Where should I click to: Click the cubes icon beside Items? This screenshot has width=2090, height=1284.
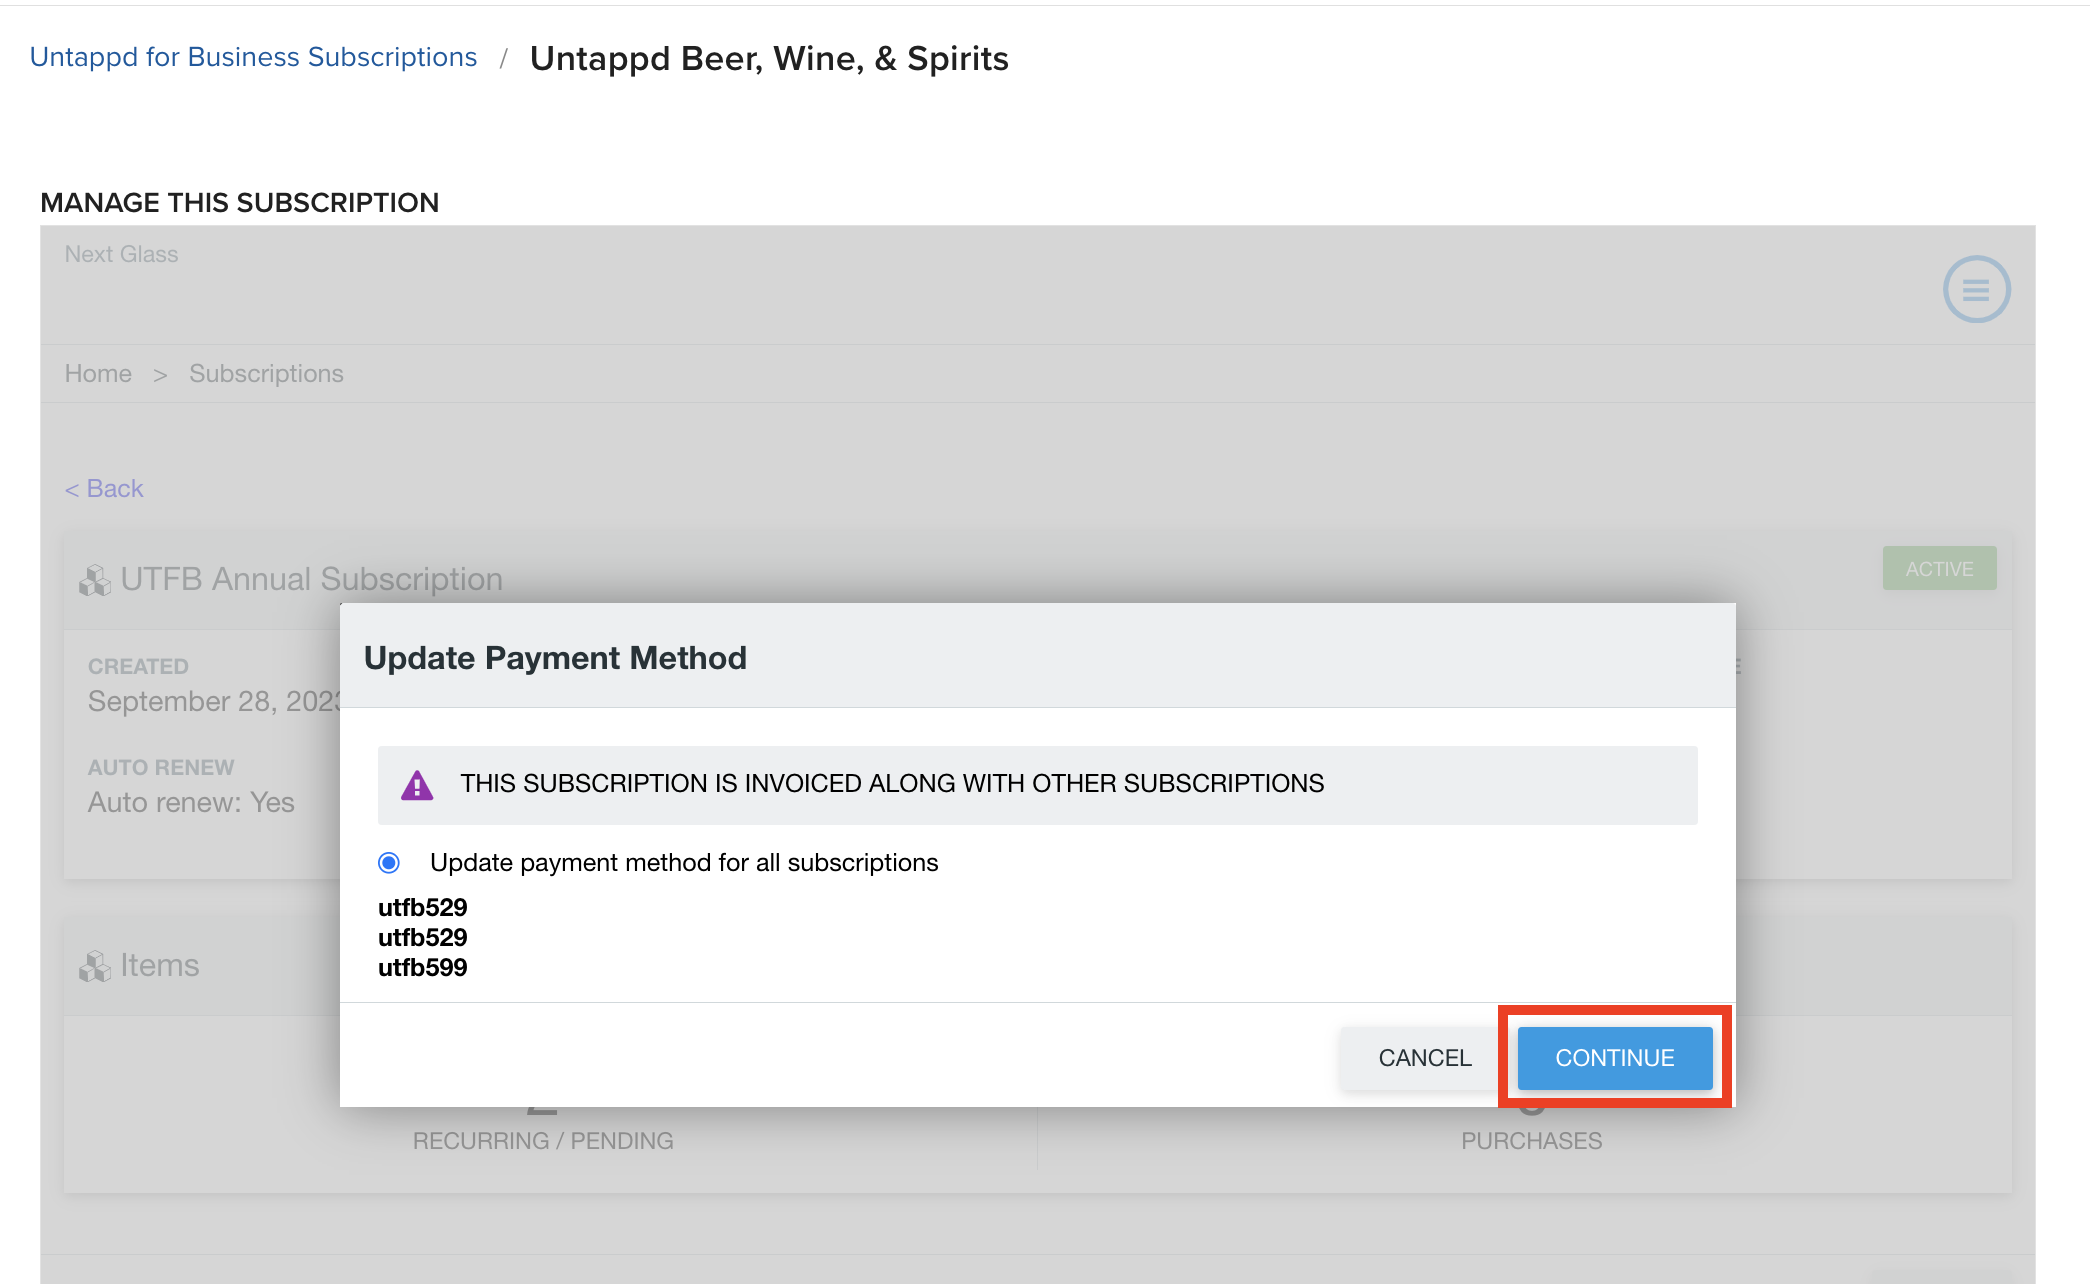[95, 966]
